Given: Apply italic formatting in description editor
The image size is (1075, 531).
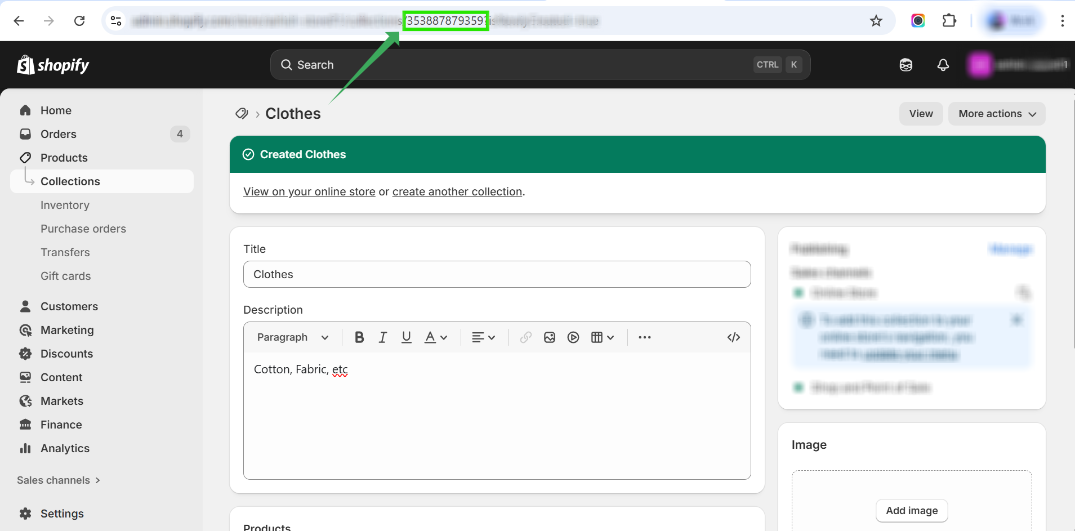Looking at the screenshot, I should click(x=383, y=337).
